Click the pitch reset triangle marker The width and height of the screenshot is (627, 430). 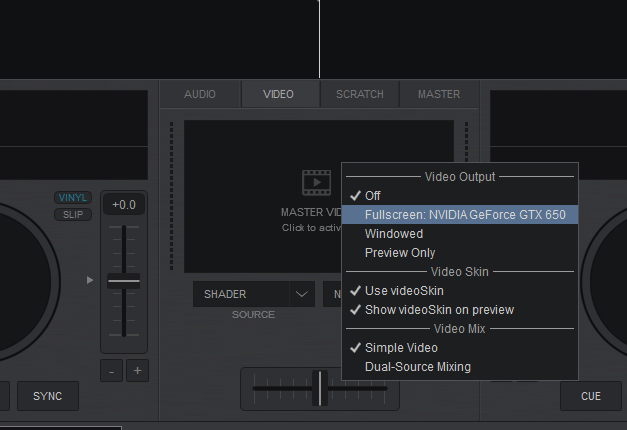click(x=90, y=280)
